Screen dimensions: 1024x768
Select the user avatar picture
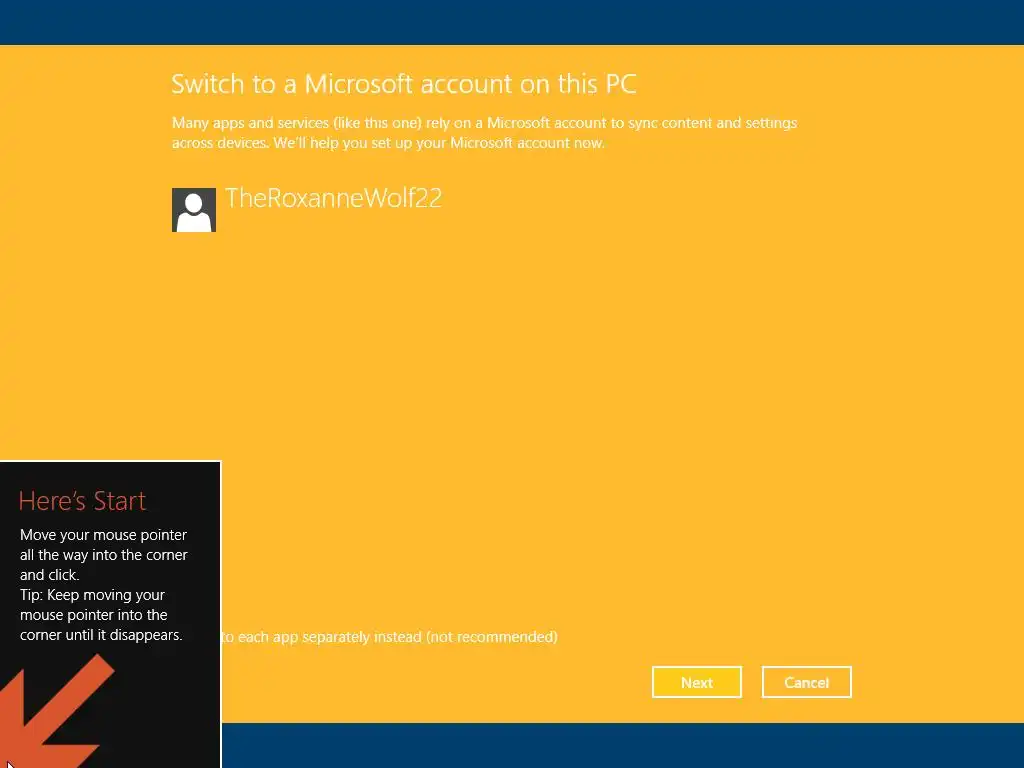pyautogui.click(x=194, y=210)
